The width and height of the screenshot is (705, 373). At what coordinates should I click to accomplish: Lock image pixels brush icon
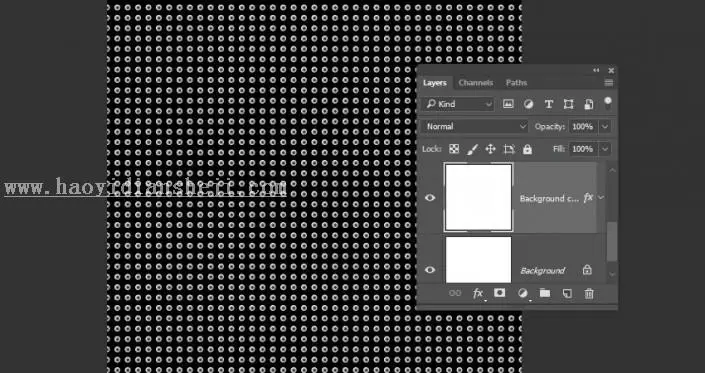(x=472, y=149)
